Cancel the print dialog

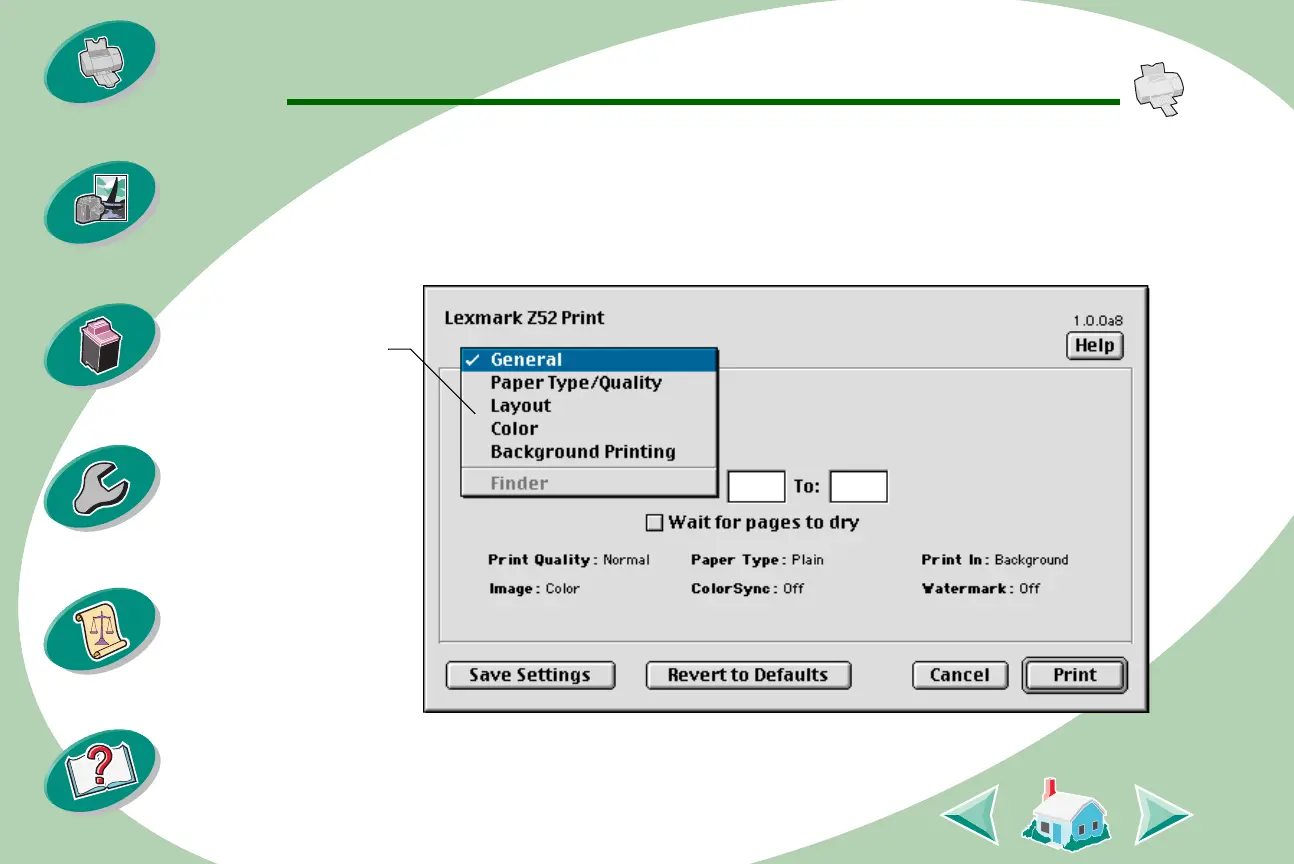(x=960, y=675)
